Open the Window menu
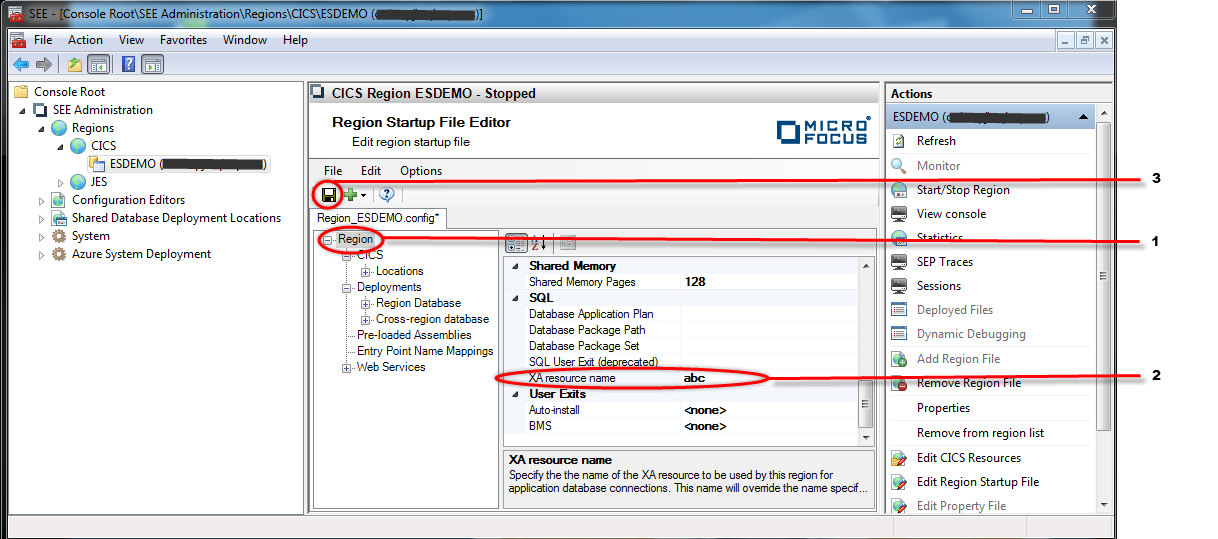 tap(245, 40)
